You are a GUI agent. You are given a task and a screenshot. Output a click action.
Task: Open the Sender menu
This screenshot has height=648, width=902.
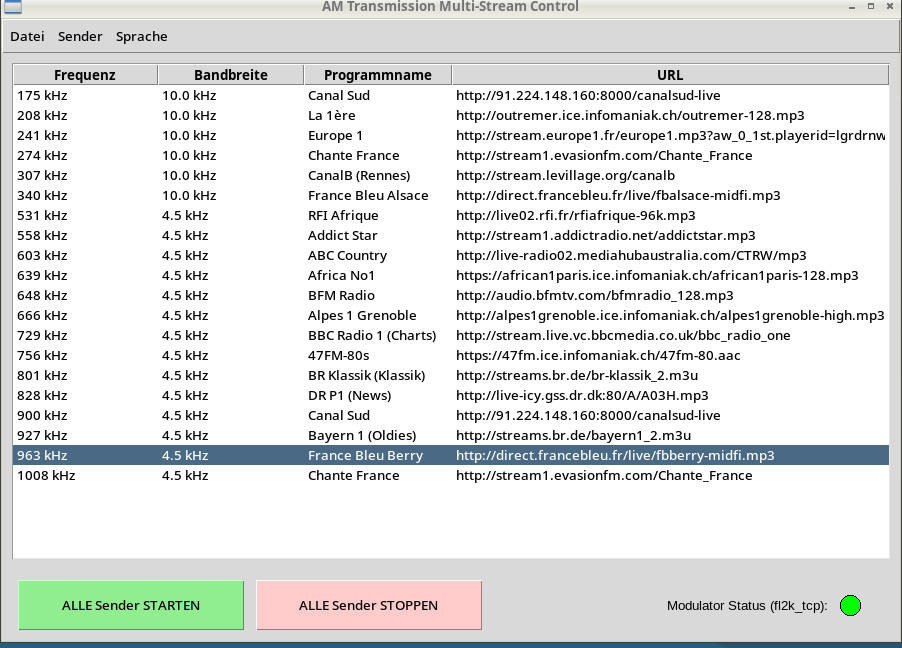80,36
